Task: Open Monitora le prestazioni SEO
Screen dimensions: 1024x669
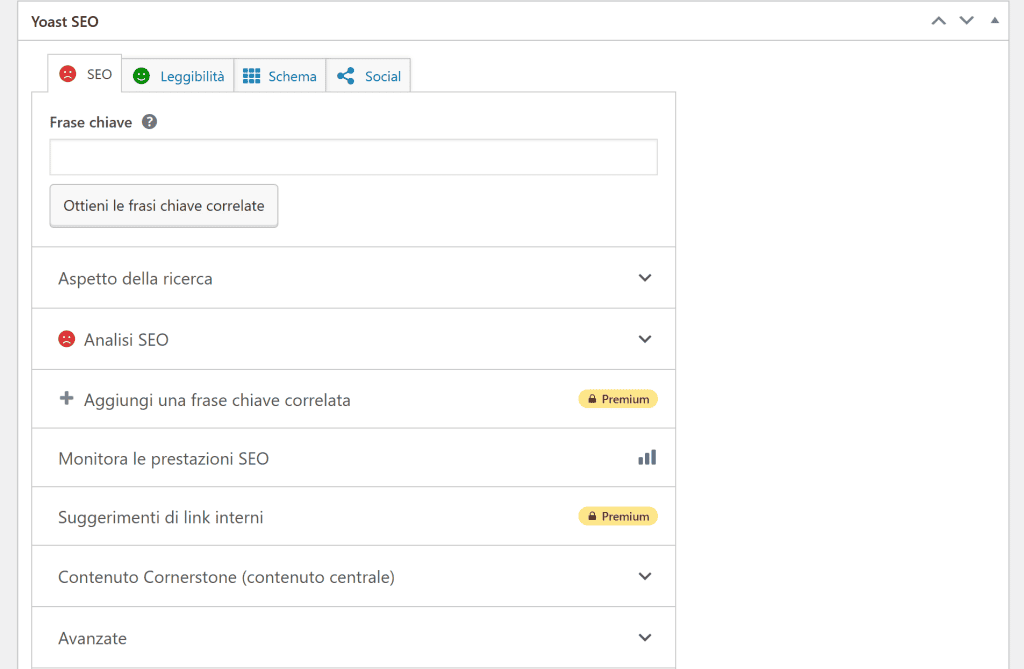Action: pyautogui.click(x=353, y=458)
